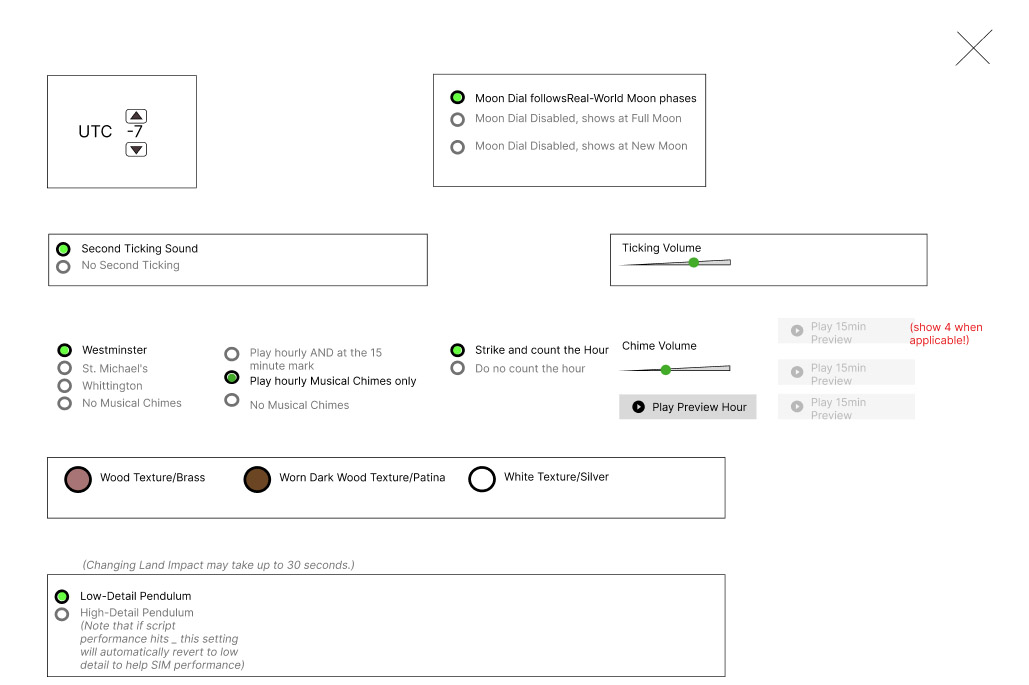This screenshot has height=685, width=1029.
Task: Click the Ticking Volume slider handle
Action: tap(694, 263)
